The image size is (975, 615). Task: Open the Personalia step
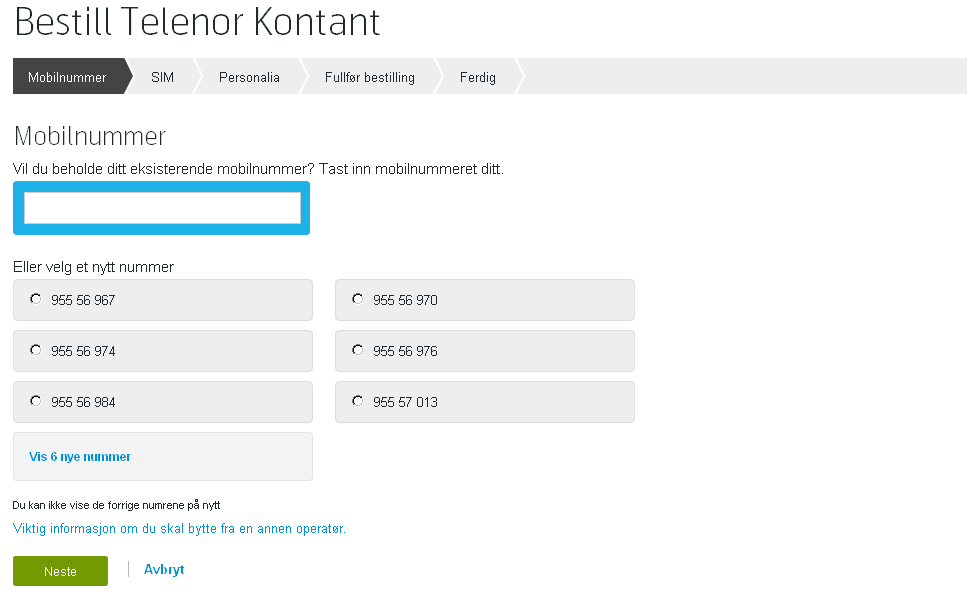[x=249, y=76]
